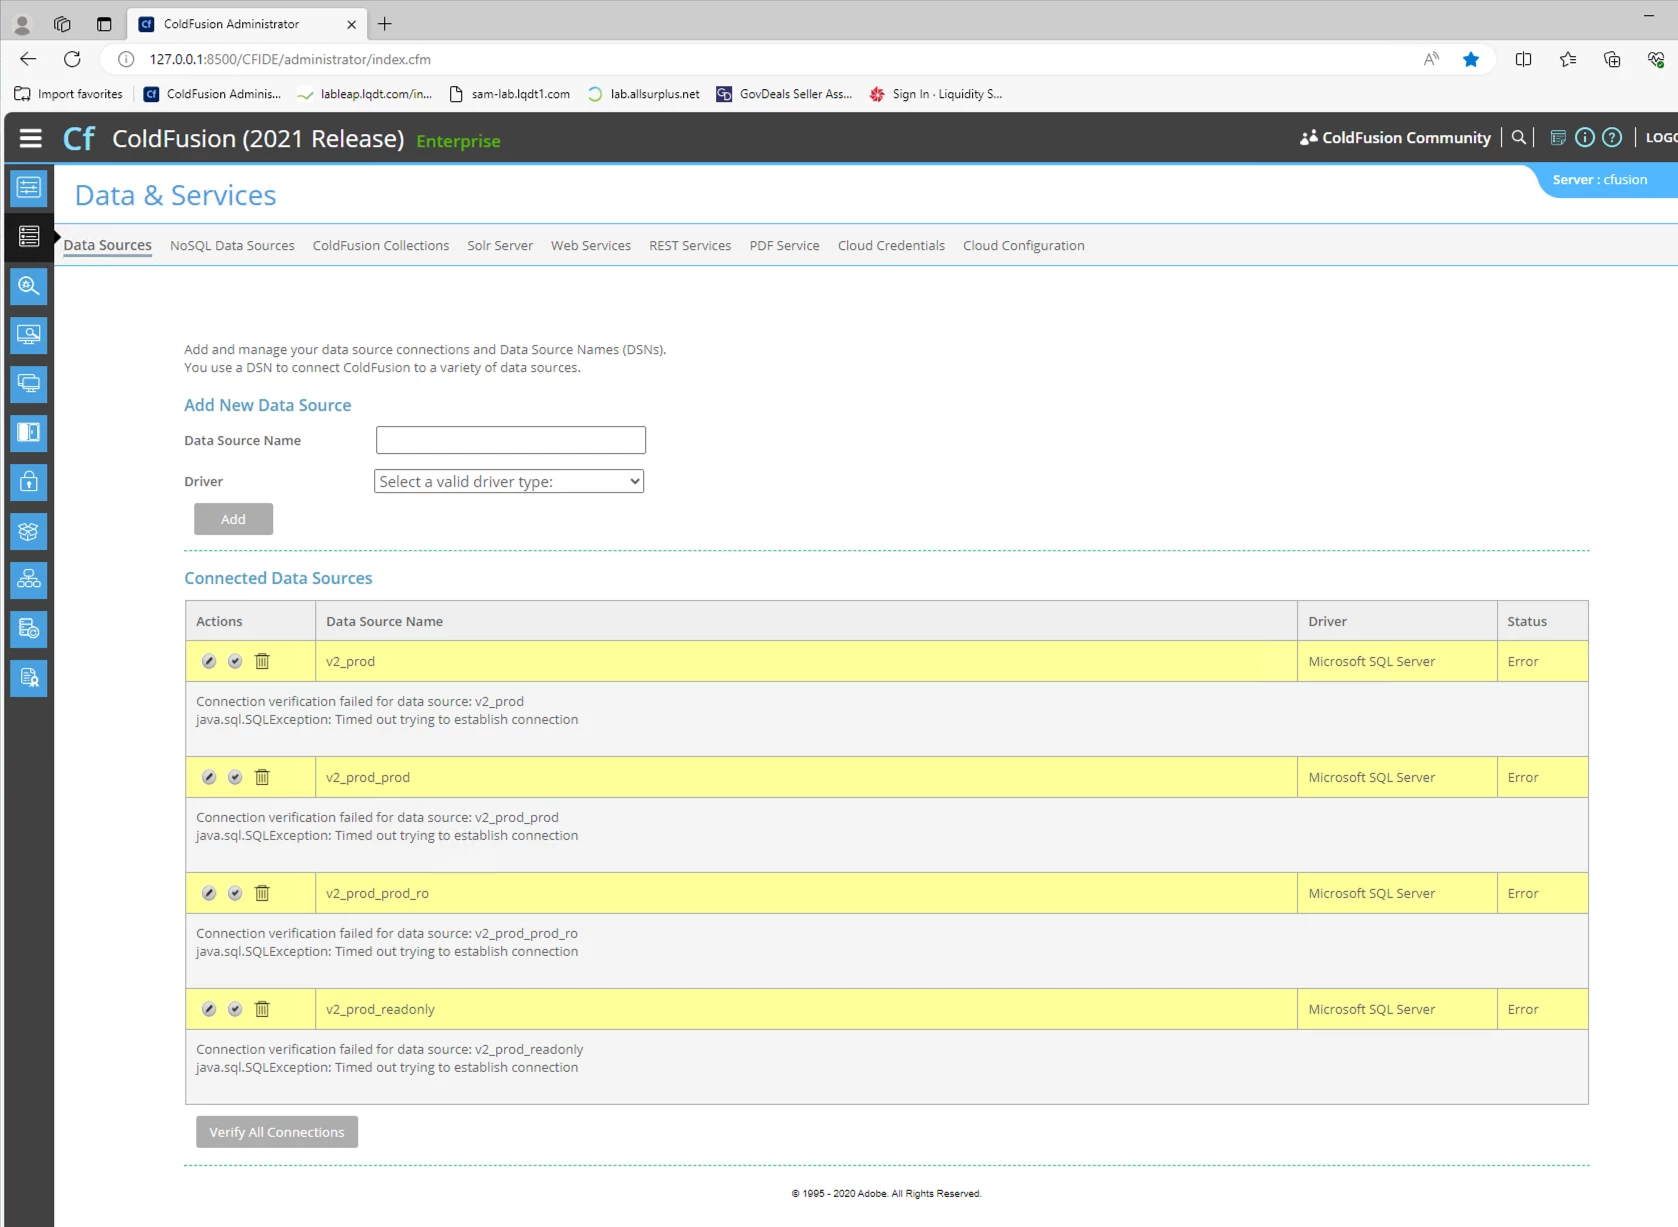
Task: Click the v2_prod_prod_ro data source name
Action: tap(377, 893)
